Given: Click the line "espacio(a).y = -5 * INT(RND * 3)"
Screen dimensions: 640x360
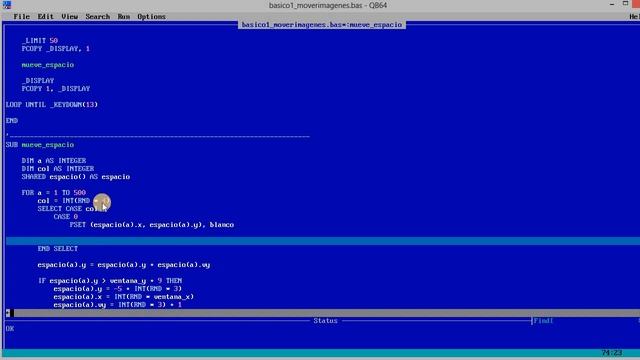Looking at the screenshot, I should [118, 289].
